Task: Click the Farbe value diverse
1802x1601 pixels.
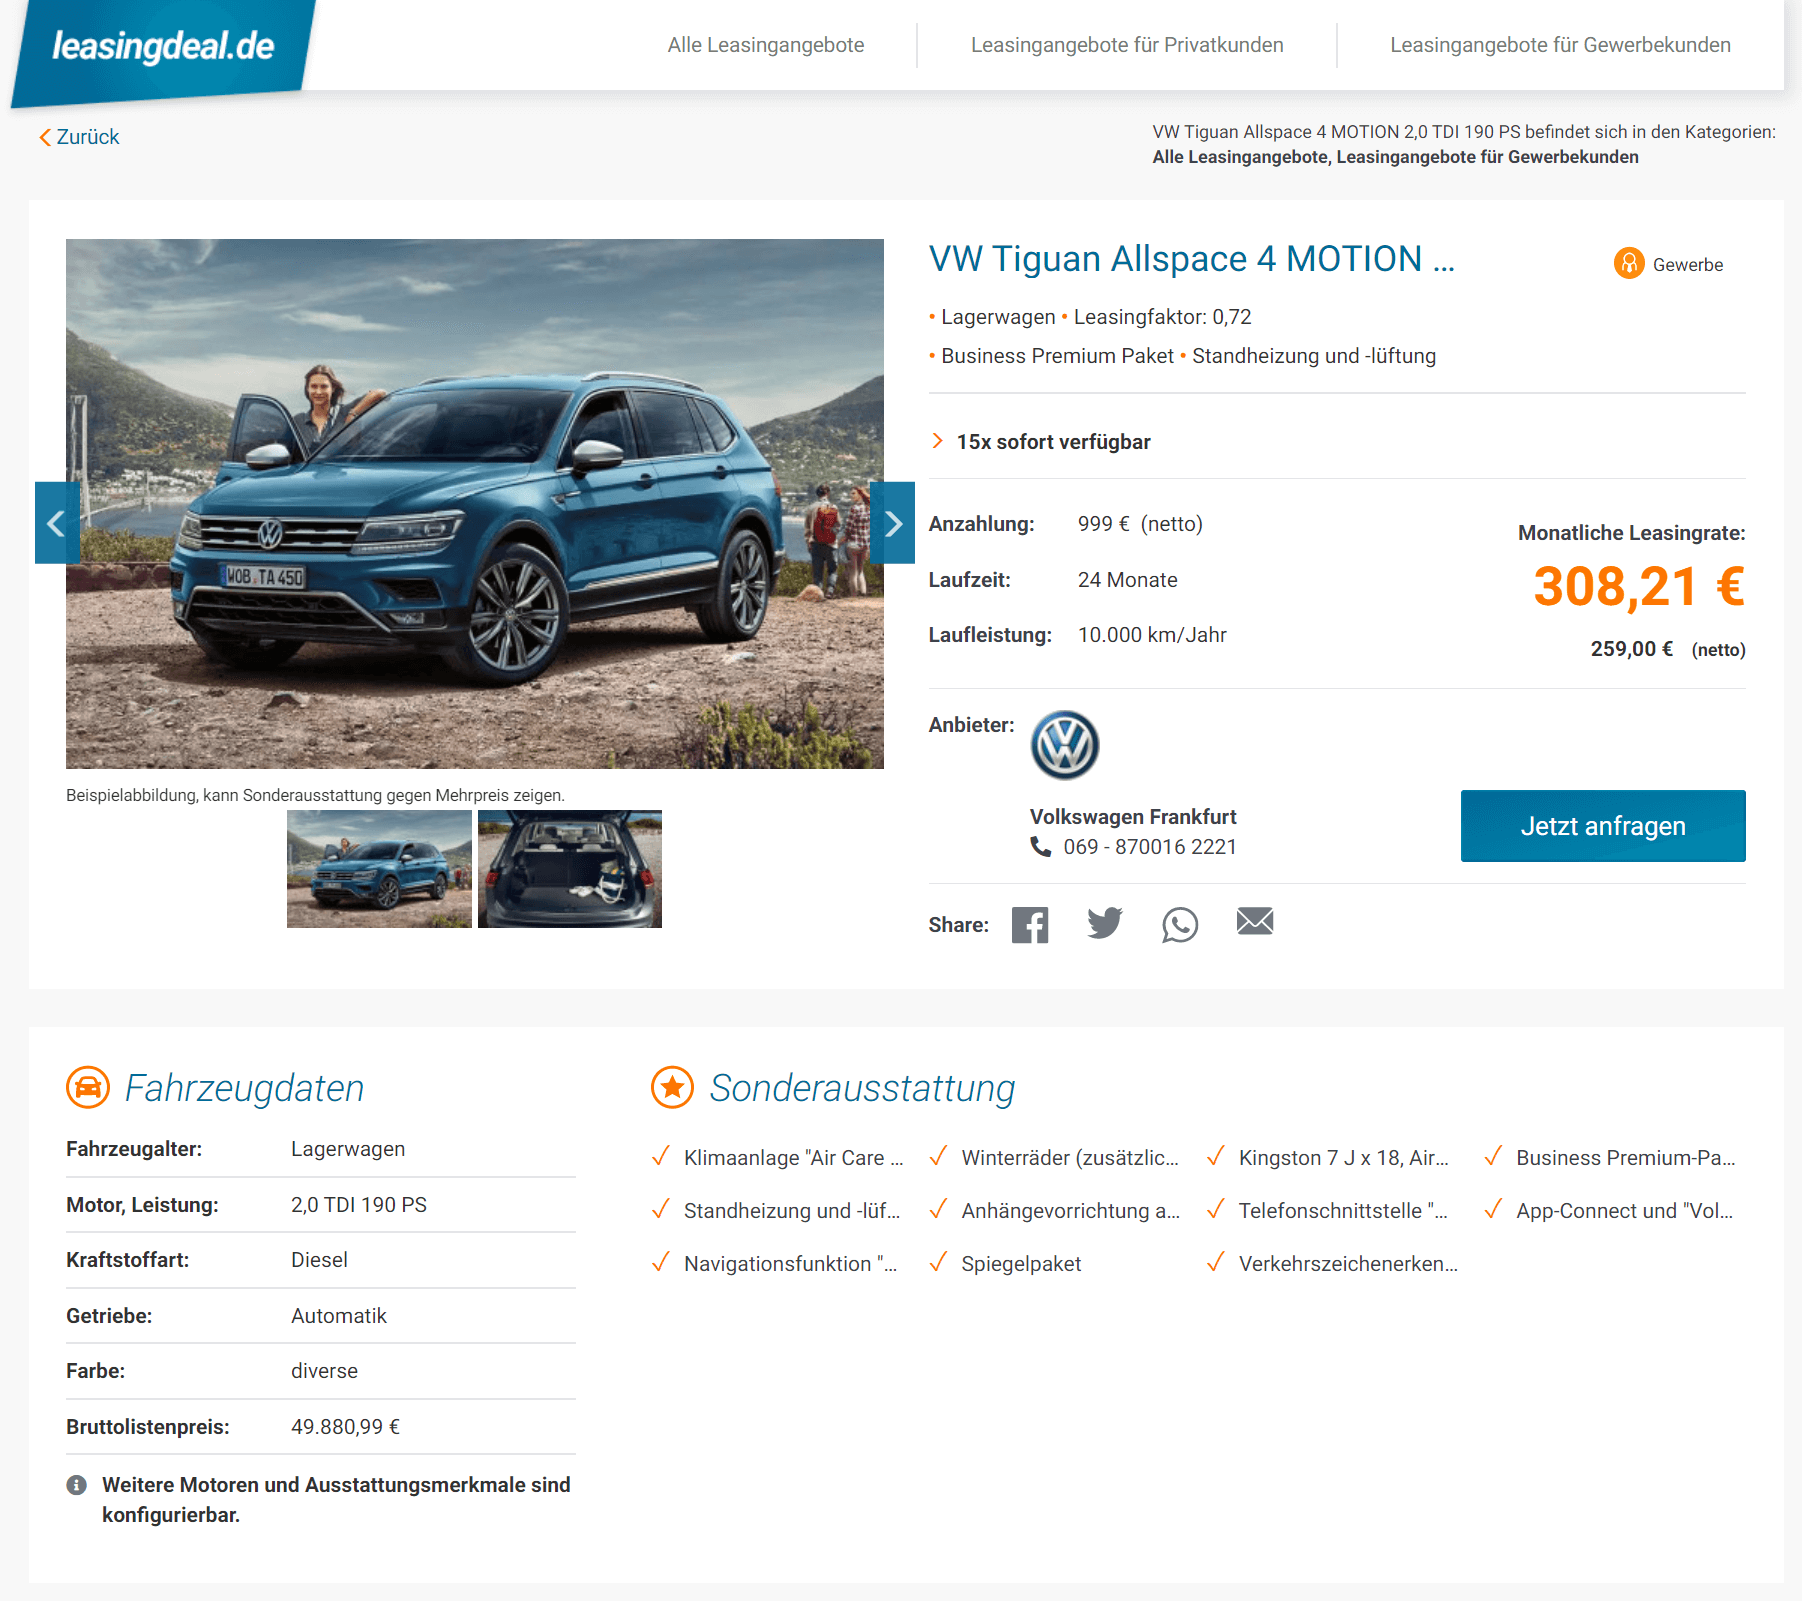Action: click(324, 1371)
